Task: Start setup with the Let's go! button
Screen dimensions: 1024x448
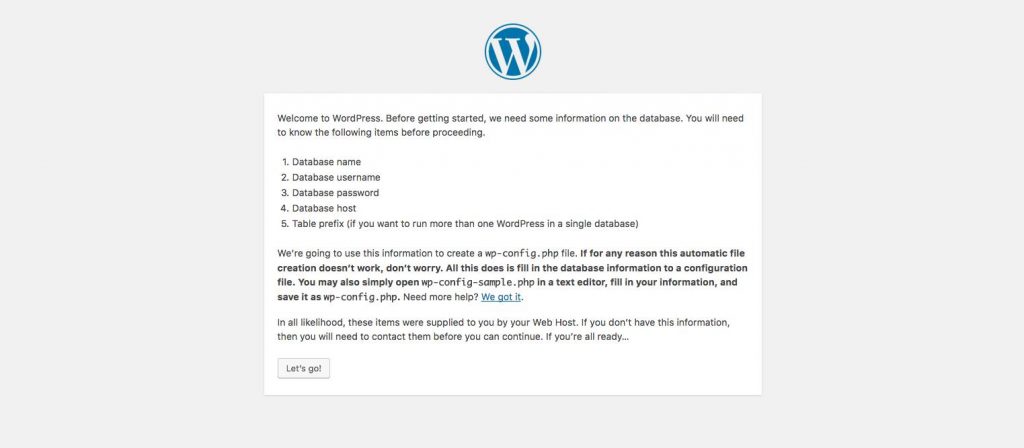Action: click(x=304, y=368)
